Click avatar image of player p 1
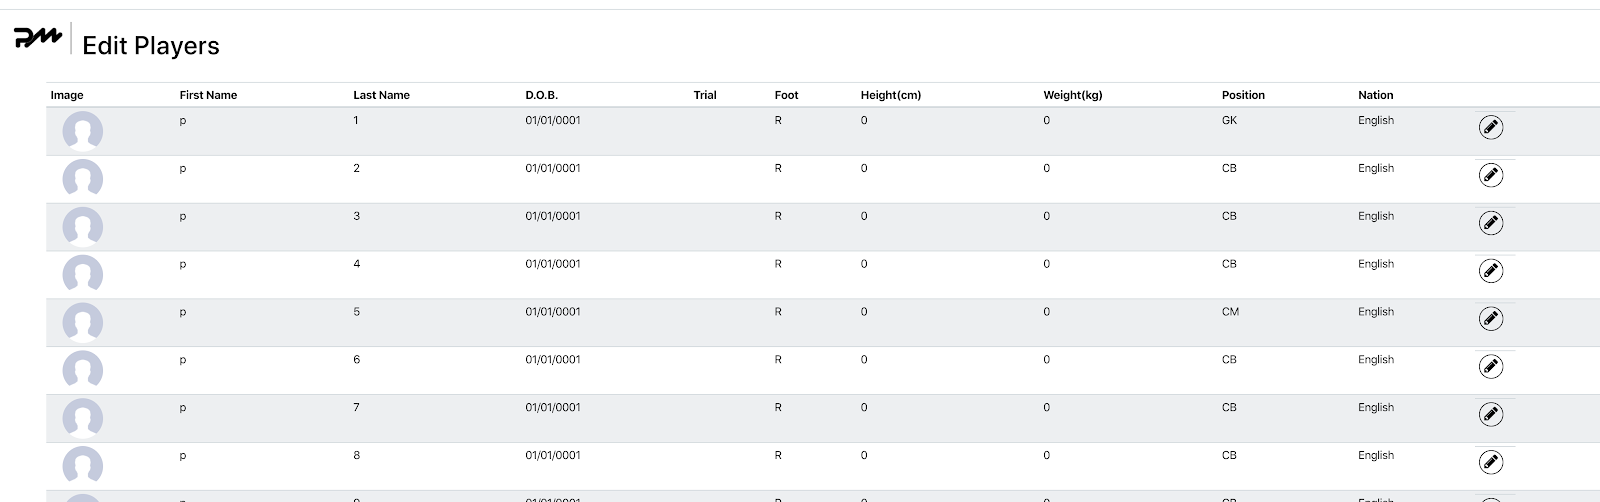Screen dimensions: 1600x502 [83, 131]
